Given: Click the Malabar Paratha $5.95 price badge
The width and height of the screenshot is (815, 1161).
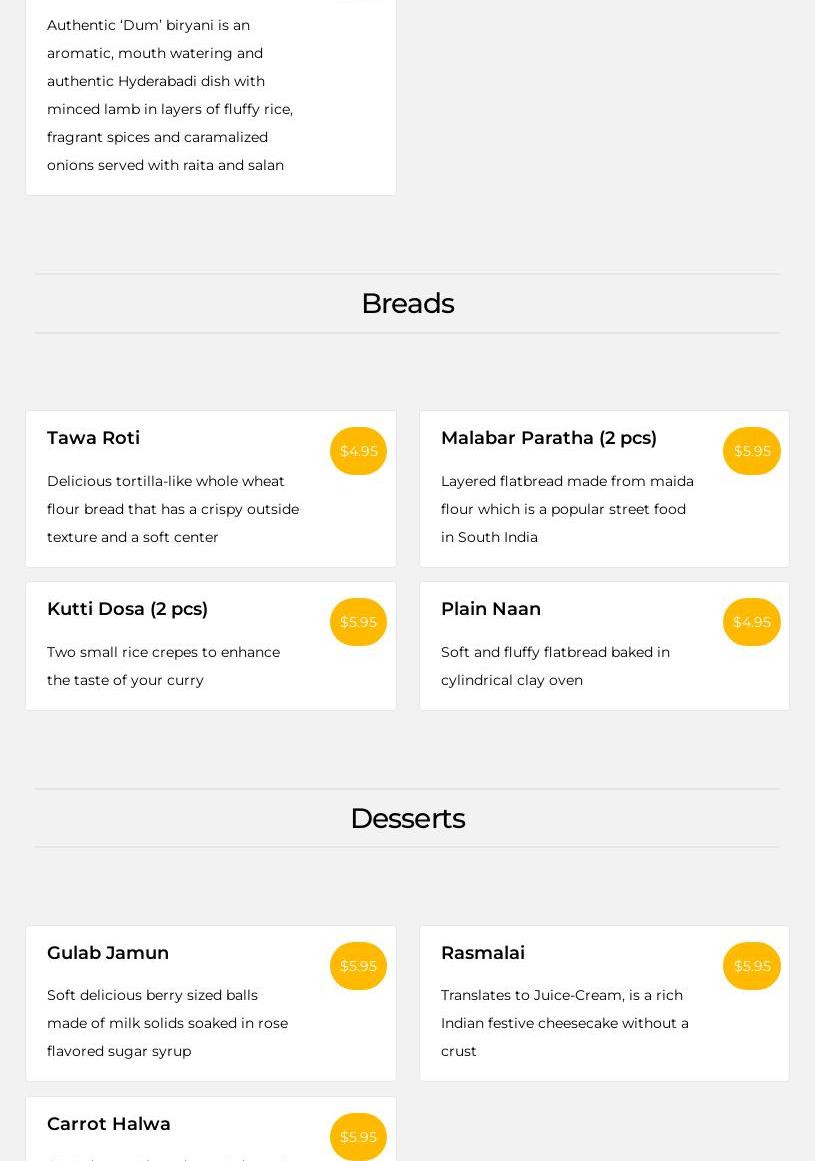Looking at the screenshot, I should tap(751, 451).
